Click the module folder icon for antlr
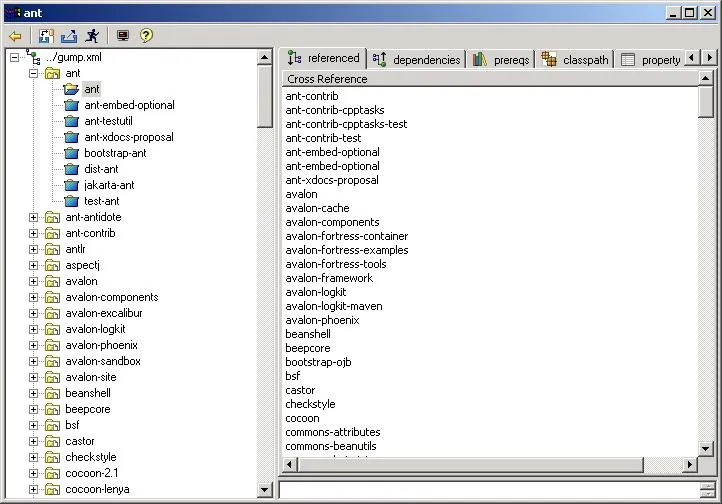Screen dimensions: 722x504 click(x=52, y=249)
